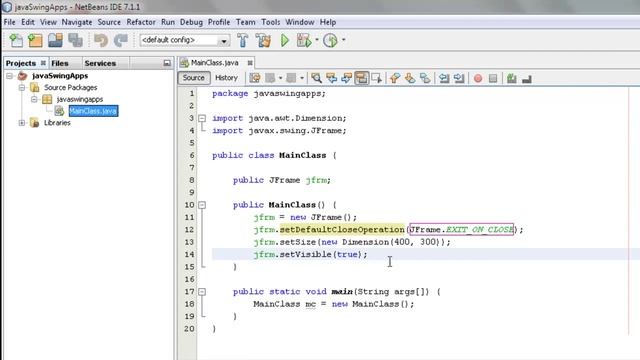Switch to History view button
Viewport: 640px width, 360px height.
point(227,78)
